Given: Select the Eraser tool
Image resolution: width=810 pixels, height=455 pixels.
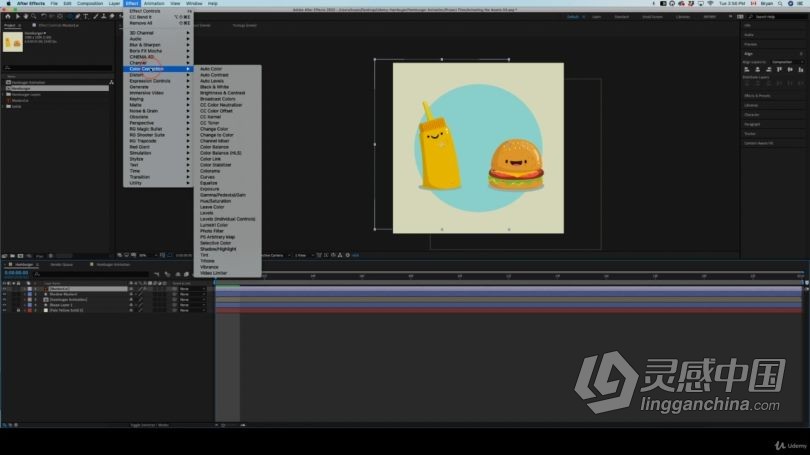Looking at the screenshot, I should [112, 17].
